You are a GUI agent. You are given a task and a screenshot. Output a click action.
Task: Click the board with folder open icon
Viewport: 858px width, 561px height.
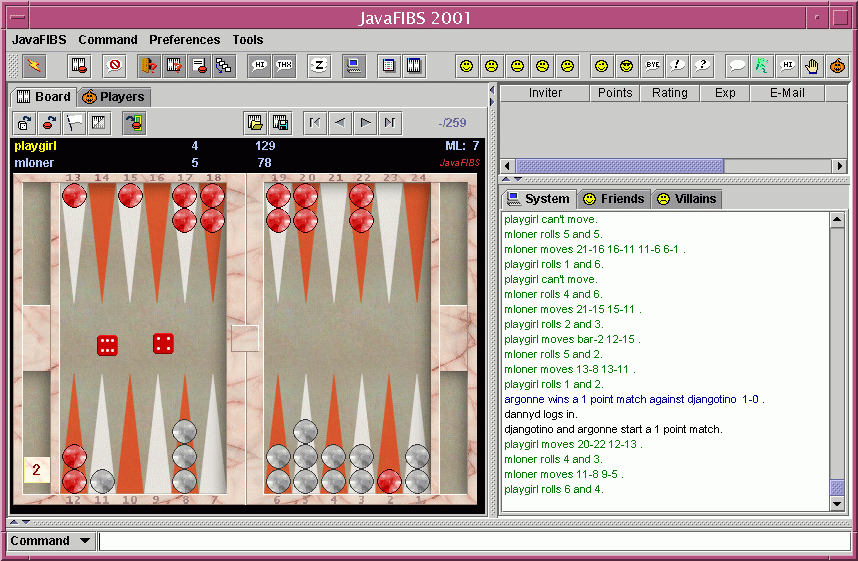[x=255, y=123]
